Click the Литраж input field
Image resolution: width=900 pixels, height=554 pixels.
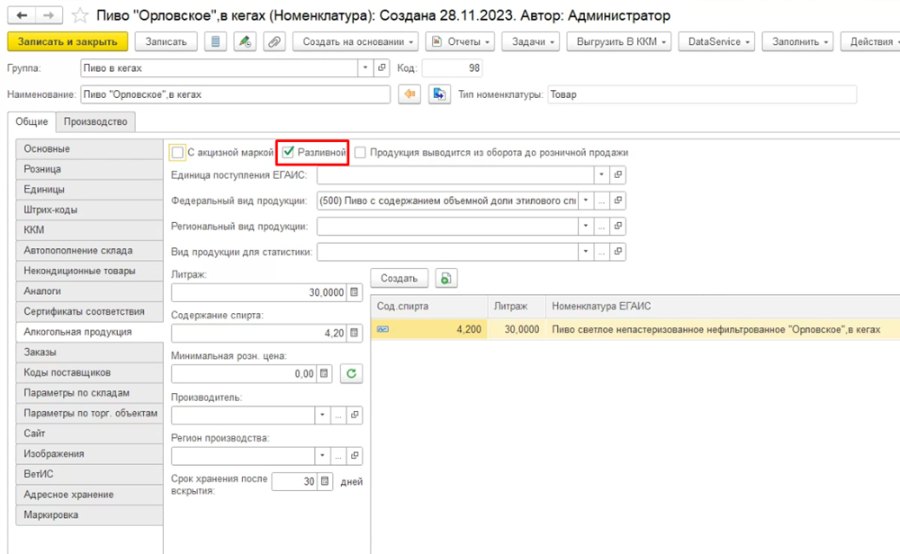259,292
